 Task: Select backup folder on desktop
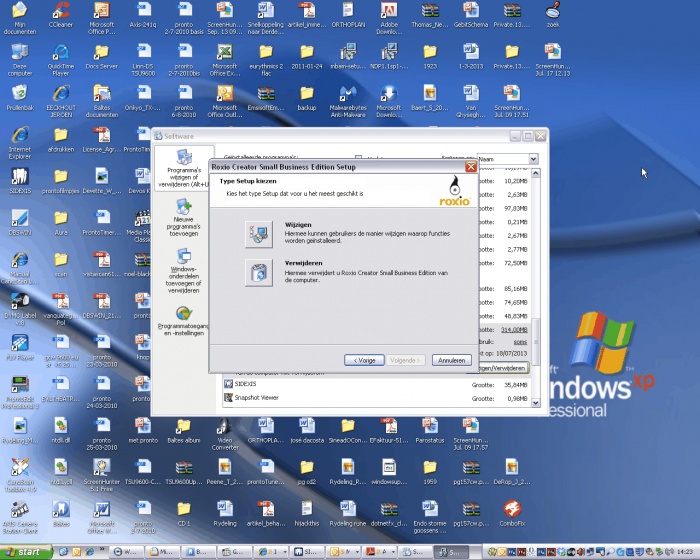[x=307, y=98]
